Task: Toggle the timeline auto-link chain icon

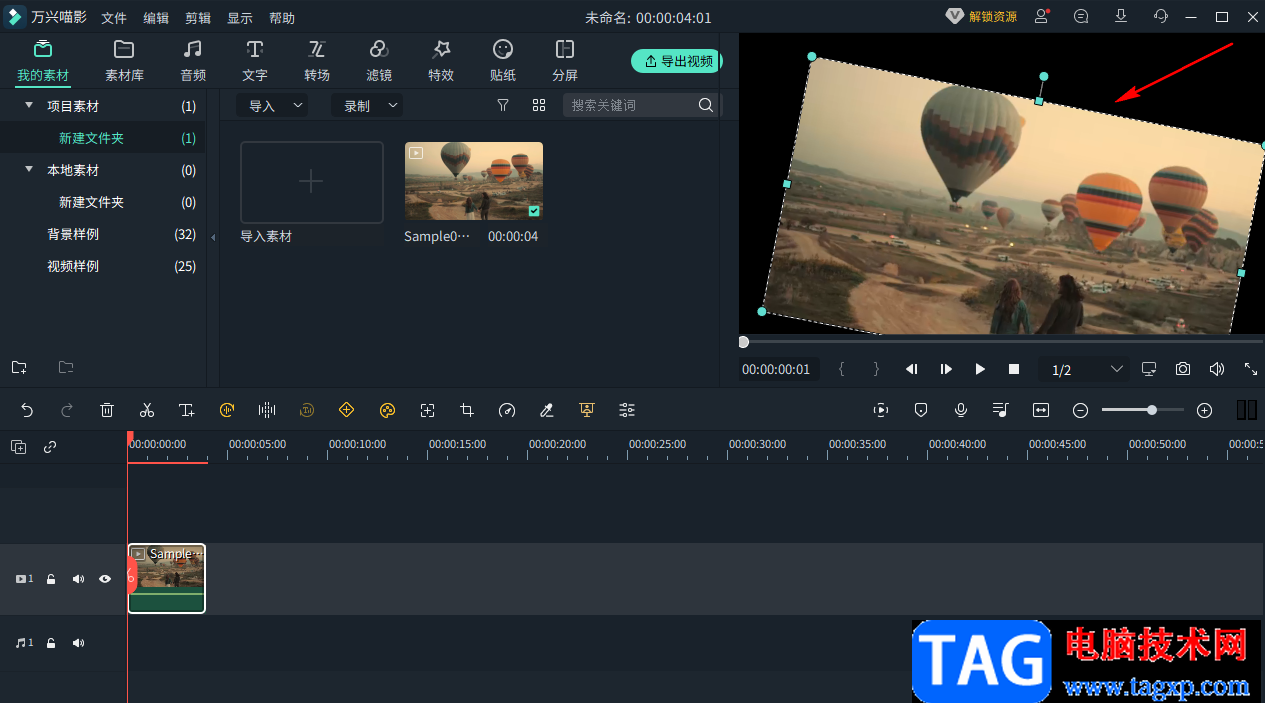Action: 50,447
